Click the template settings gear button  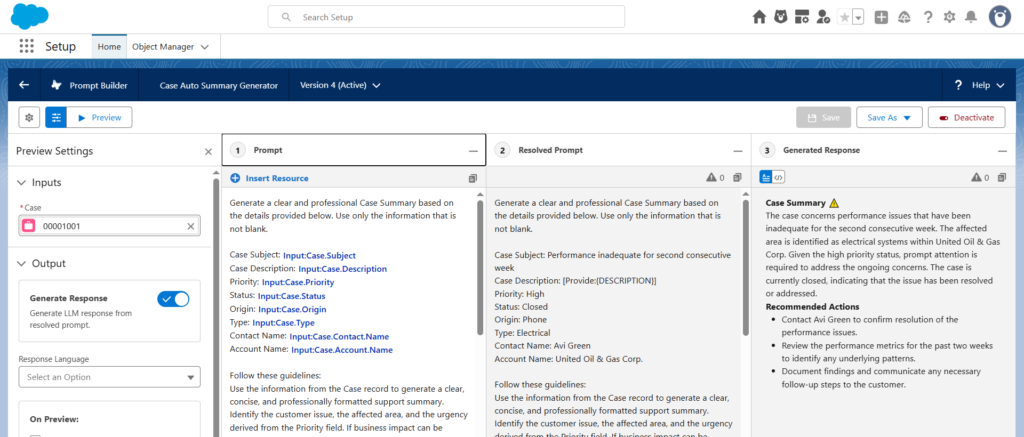pos(29,118)
